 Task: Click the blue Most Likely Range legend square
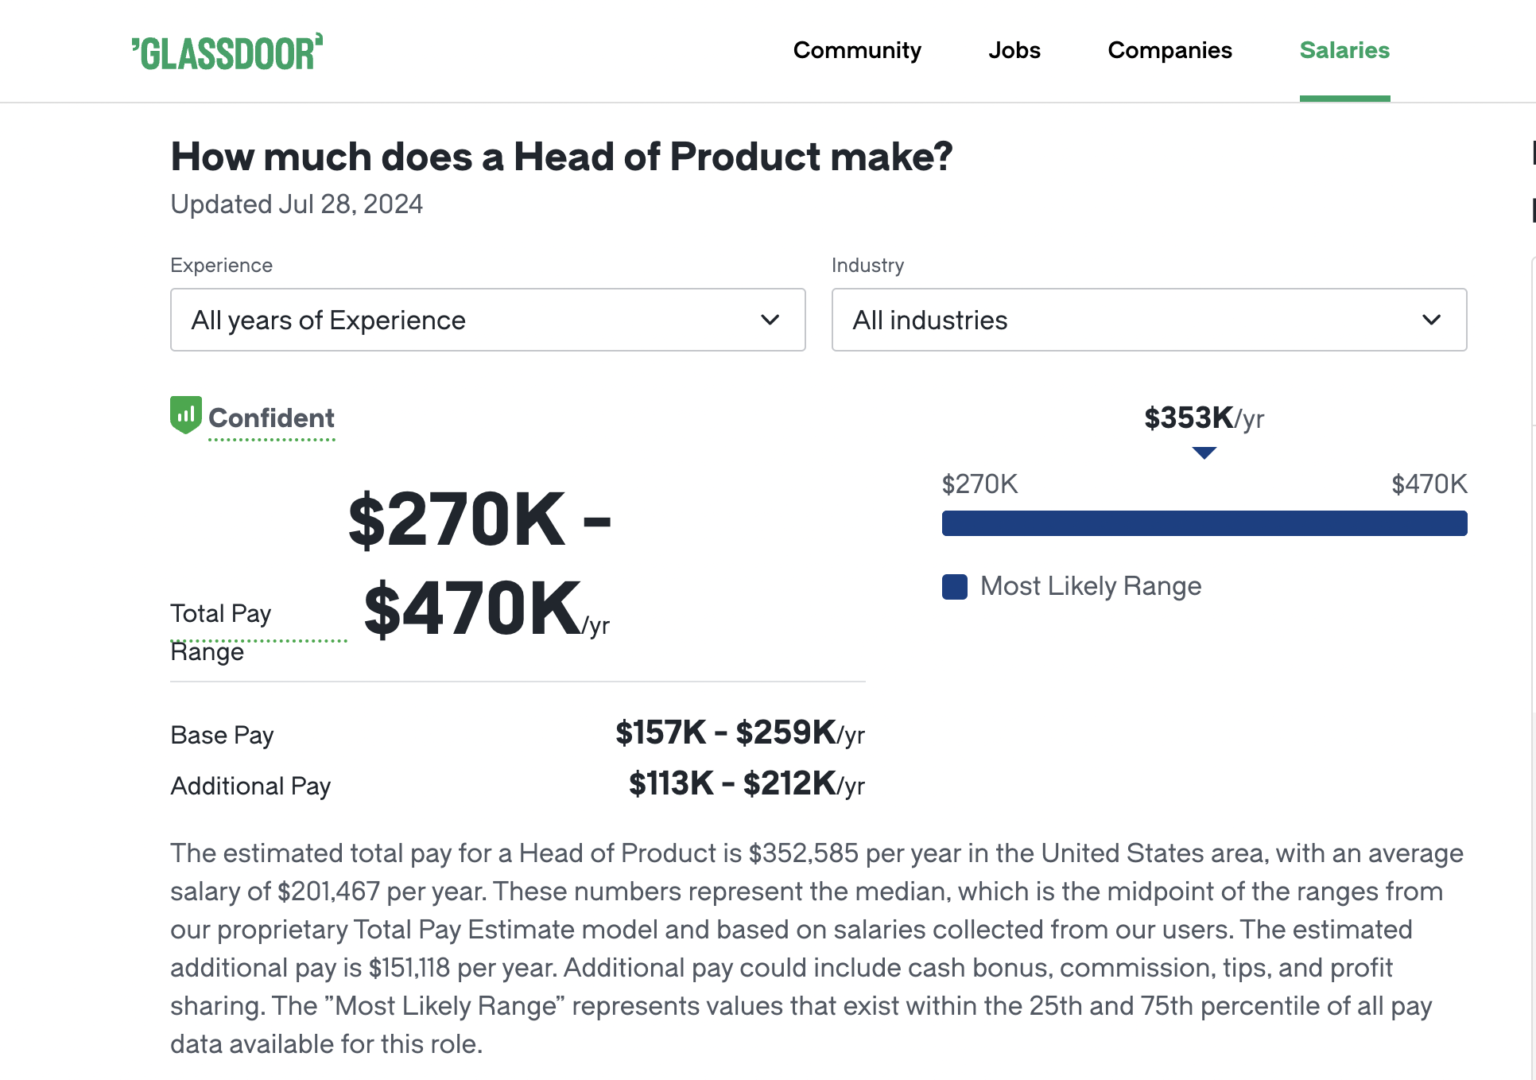pos(954,586)
